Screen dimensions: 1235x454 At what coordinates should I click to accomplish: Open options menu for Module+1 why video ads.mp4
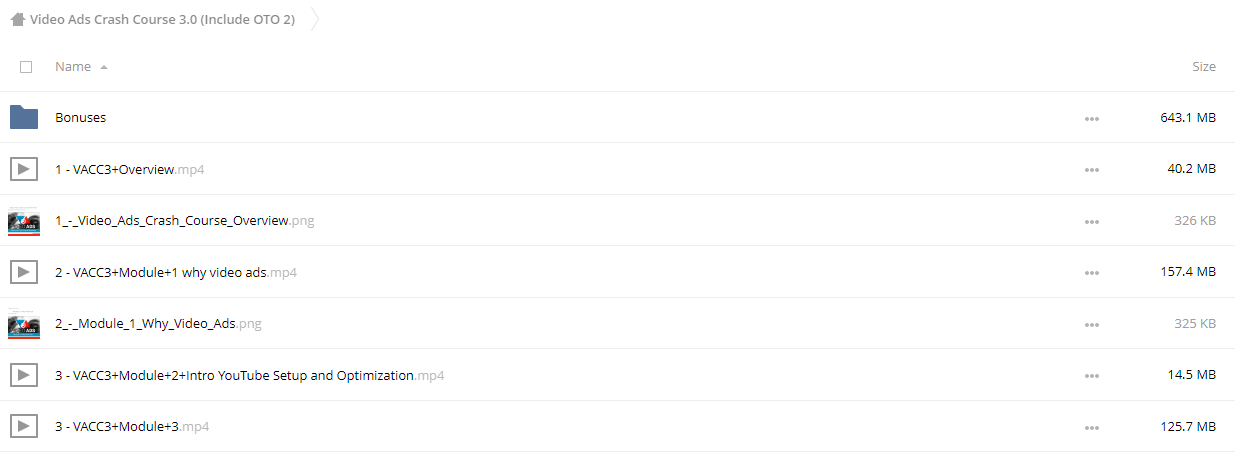(x=1091, y=273)
